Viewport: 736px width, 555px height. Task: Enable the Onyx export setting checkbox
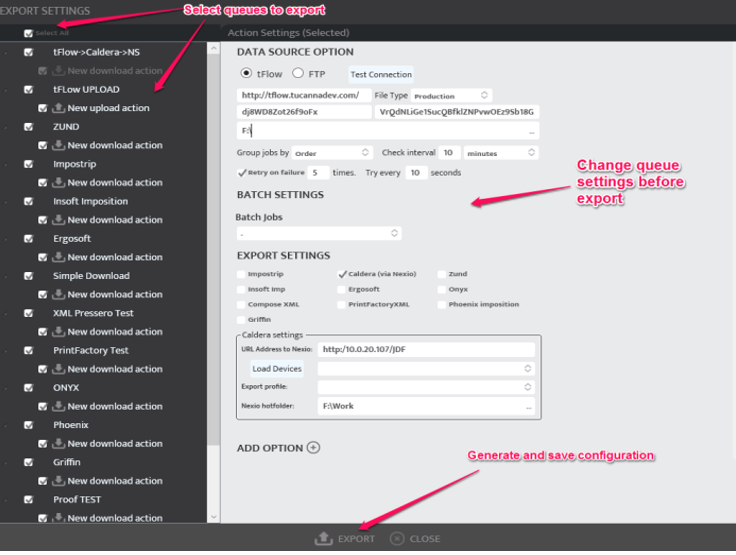pos(442,290)
